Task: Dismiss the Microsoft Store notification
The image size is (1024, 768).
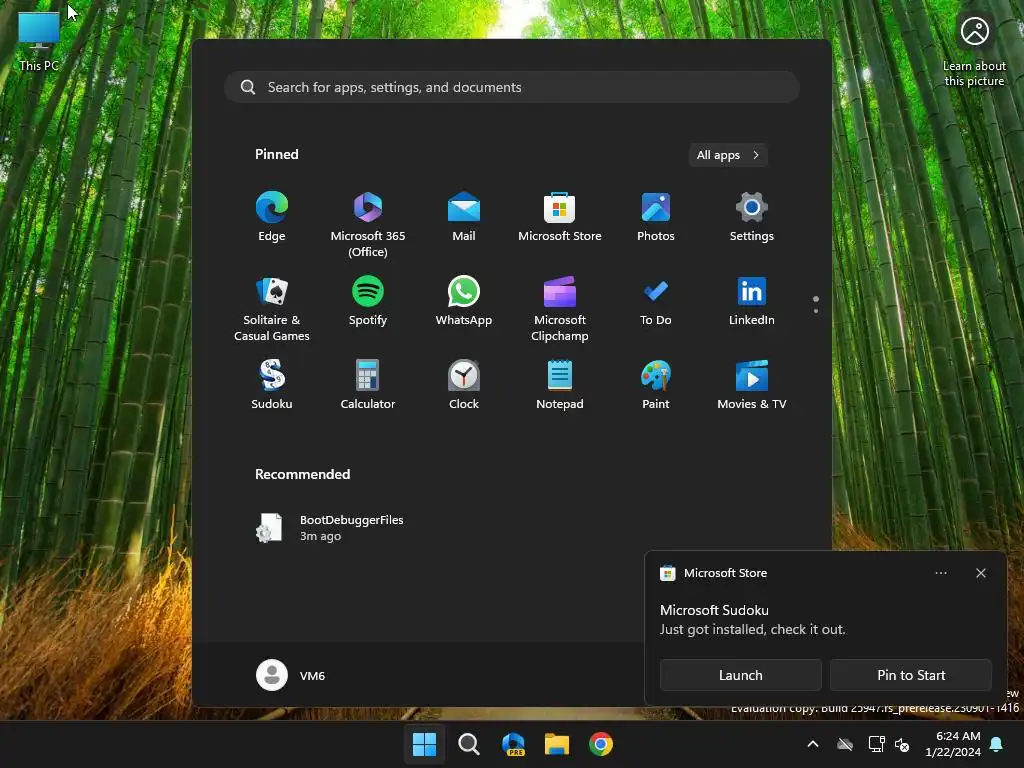Action: click(x=981, y=573)
